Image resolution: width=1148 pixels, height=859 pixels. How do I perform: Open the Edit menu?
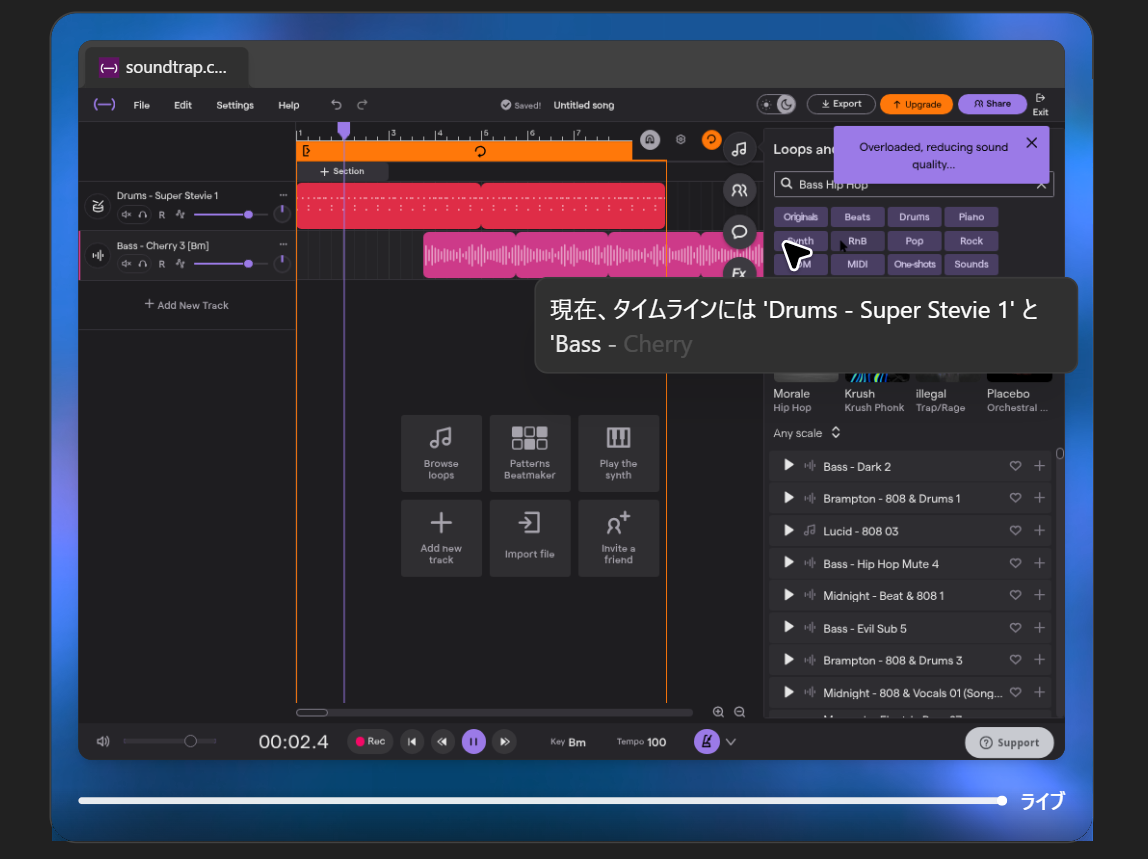(182, 105)
